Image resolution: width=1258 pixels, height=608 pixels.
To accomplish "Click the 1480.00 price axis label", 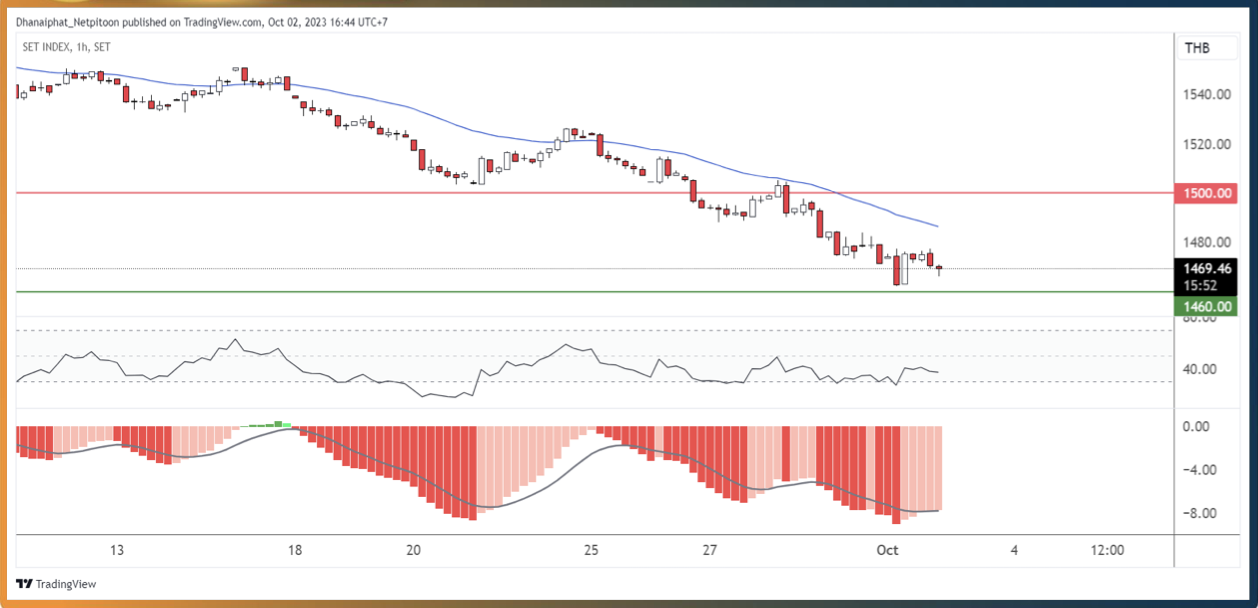I will coord(1207,242).
